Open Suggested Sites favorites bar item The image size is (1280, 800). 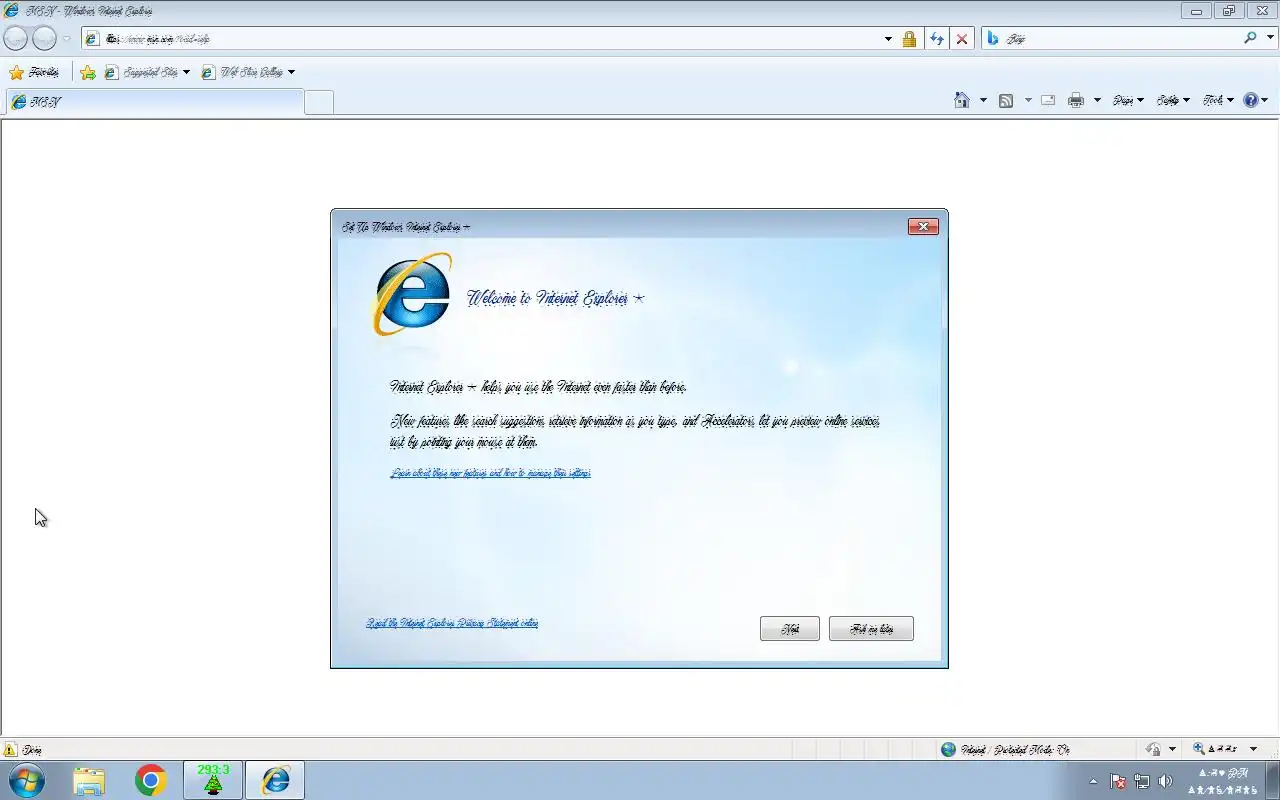point(147,72)
